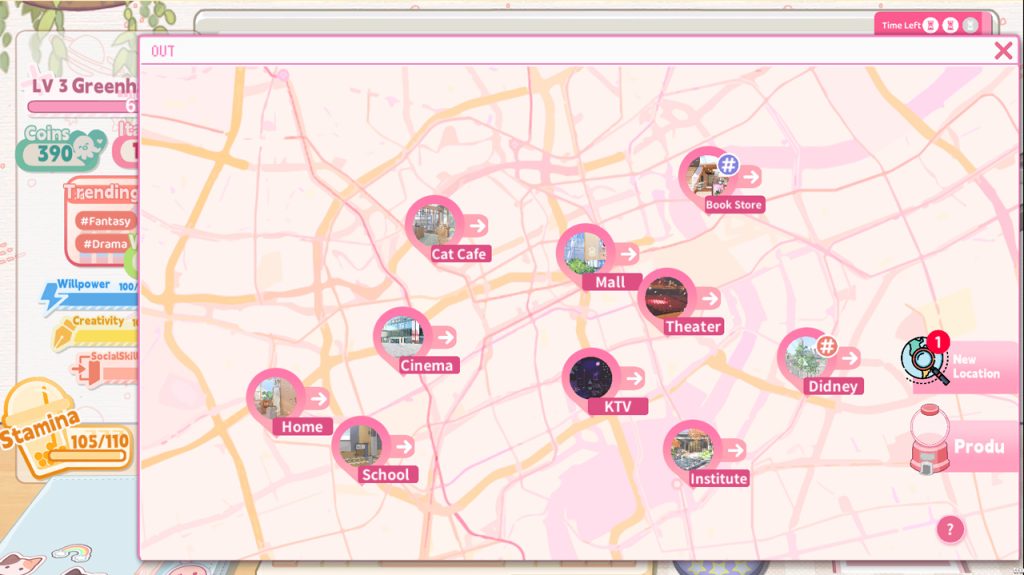1024x575 pixels.
Task: Visit the Theater location icon
Action: [666, 296]
